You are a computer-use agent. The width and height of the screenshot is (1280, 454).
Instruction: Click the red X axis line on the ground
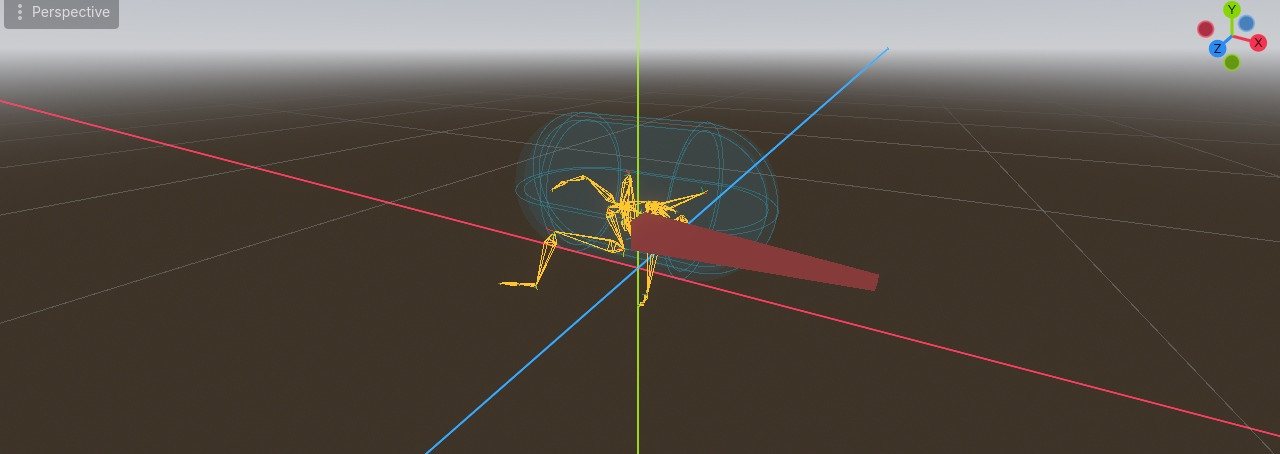click(1000, 361)
